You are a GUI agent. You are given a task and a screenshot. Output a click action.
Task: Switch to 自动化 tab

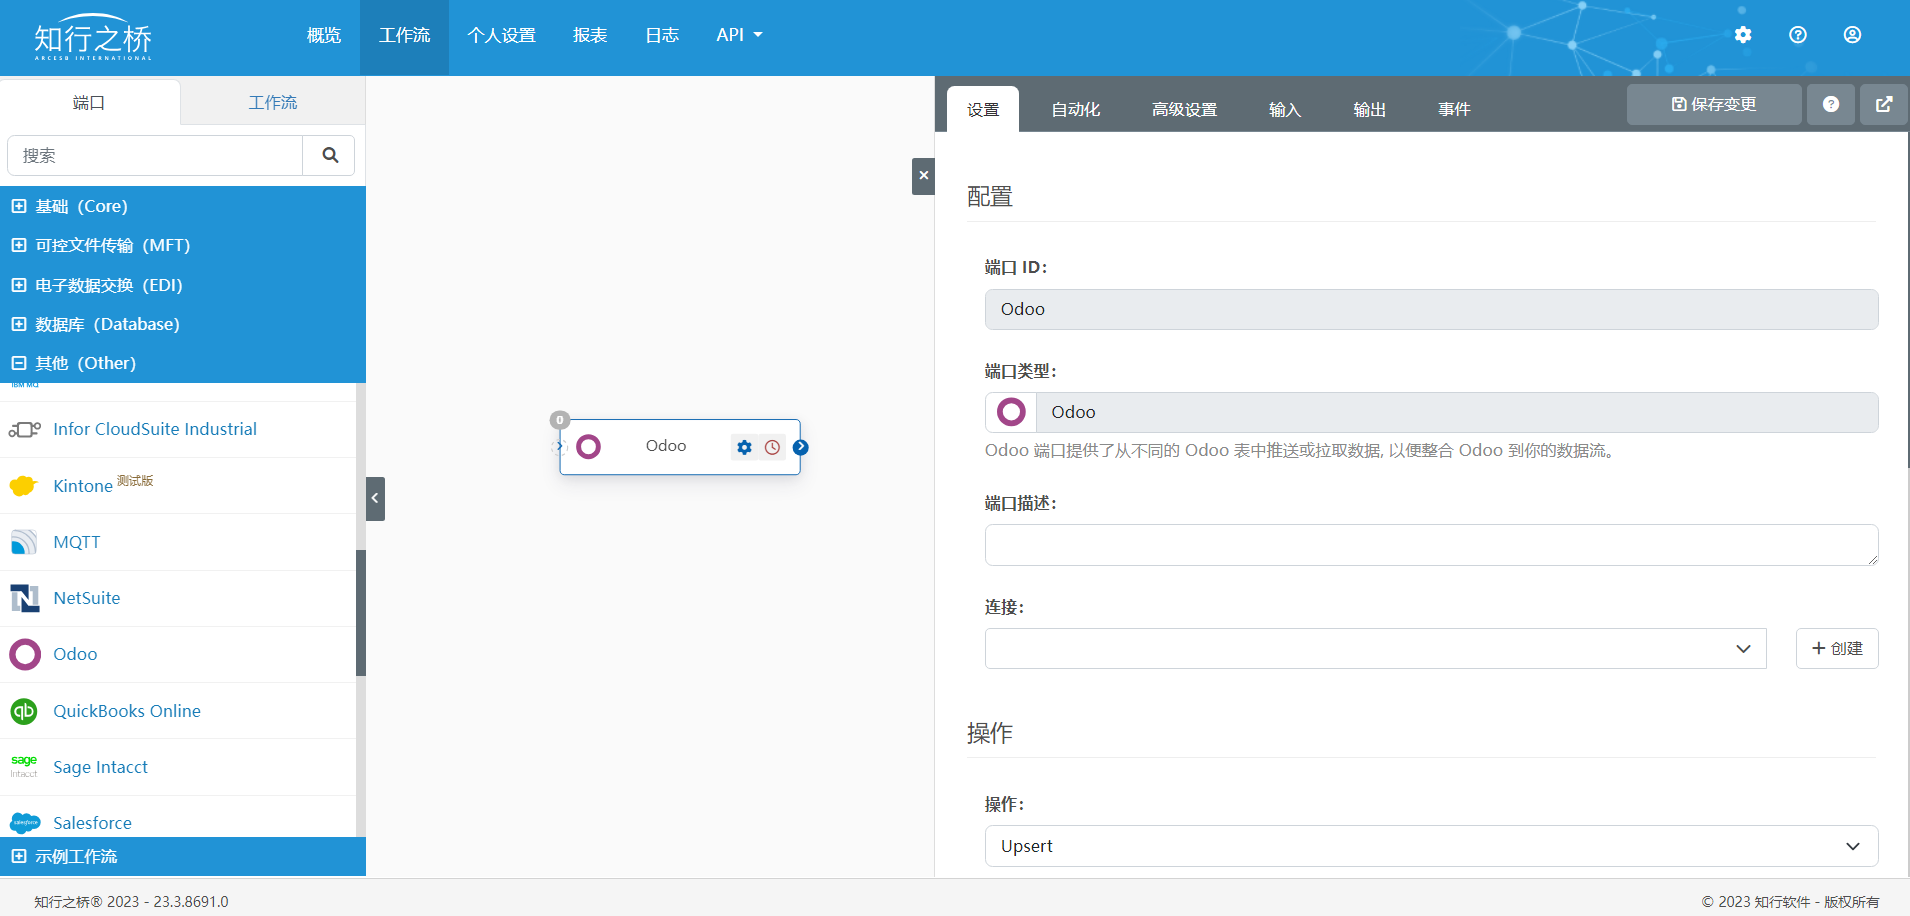[1076, 109]
